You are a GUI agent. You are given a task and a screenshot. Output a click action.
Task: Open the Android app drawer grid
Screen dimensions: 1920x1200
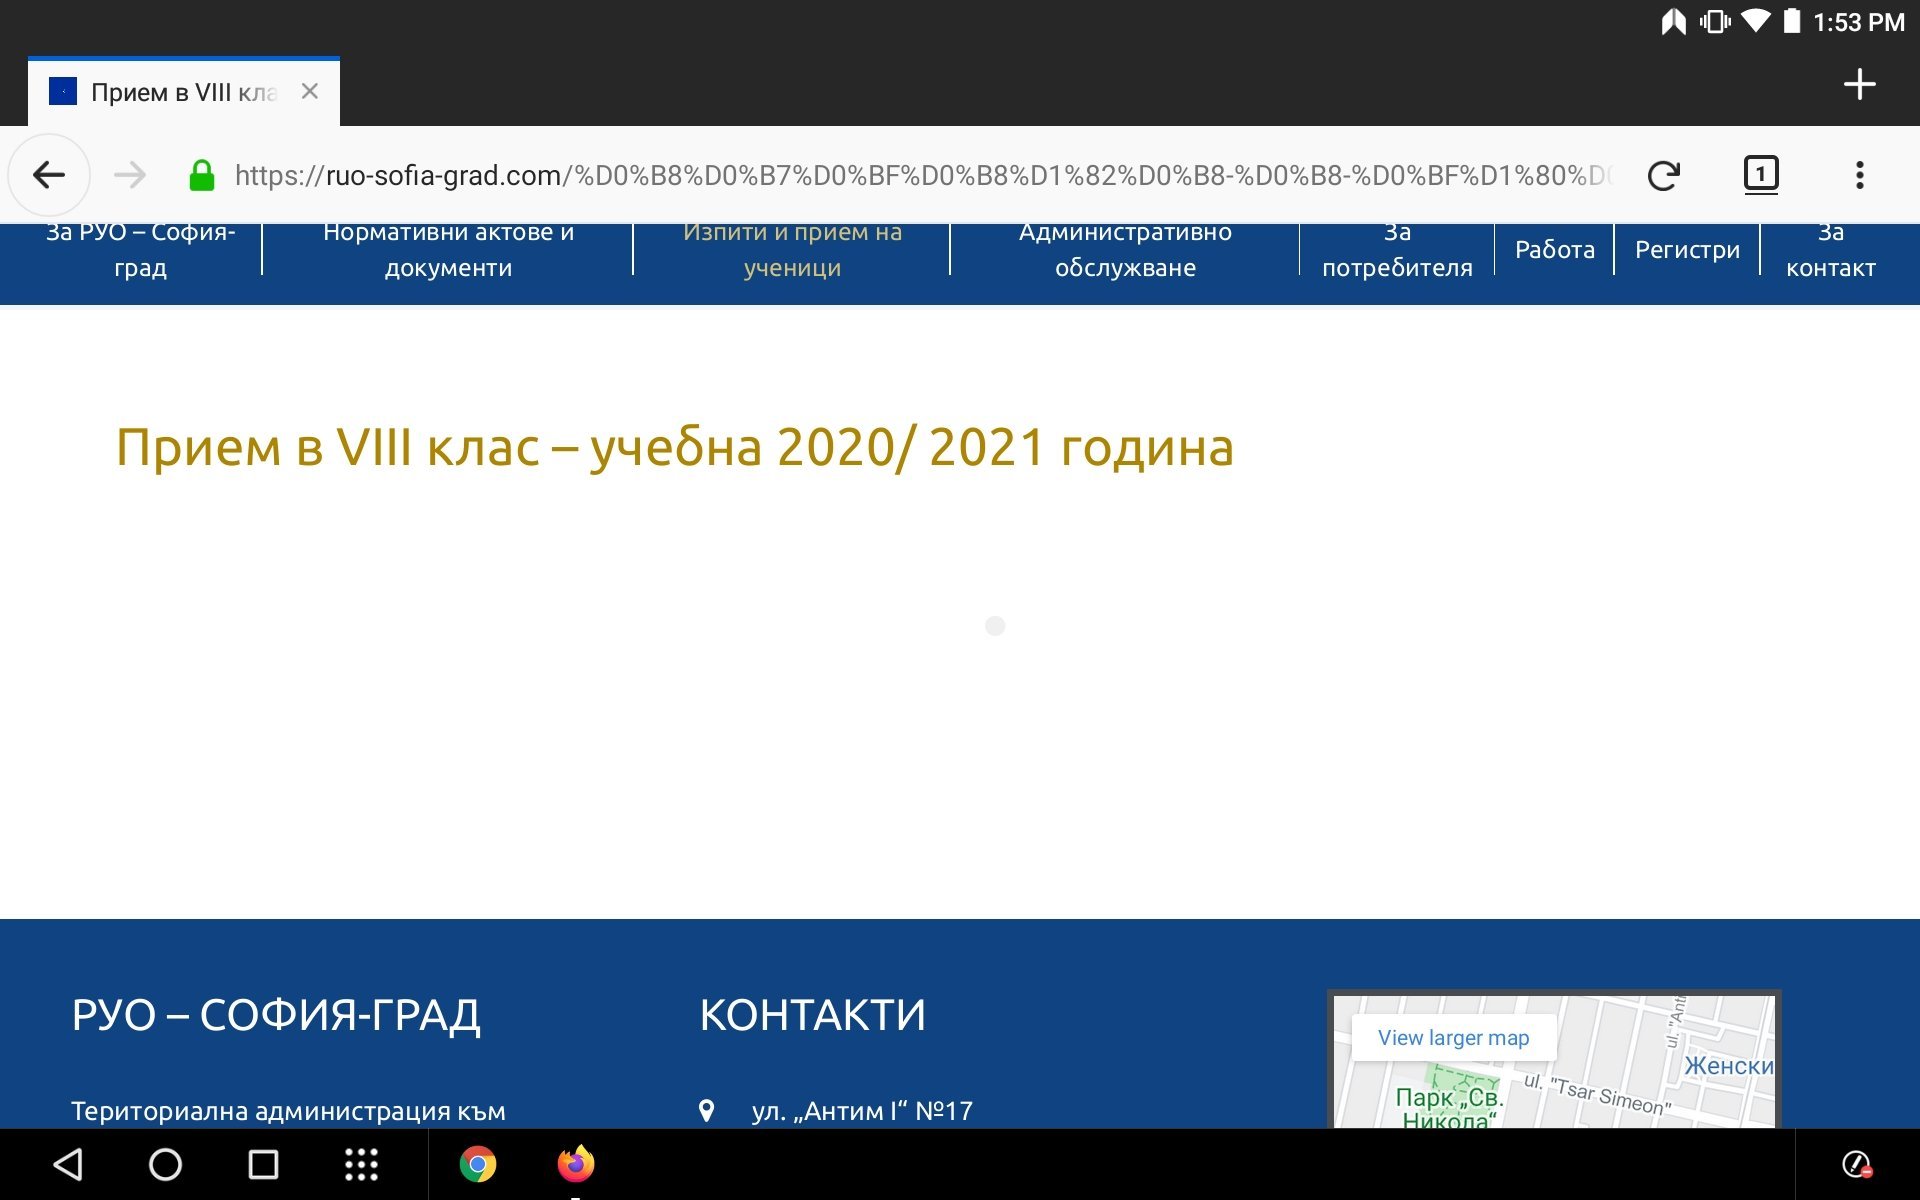(361, 1164)
